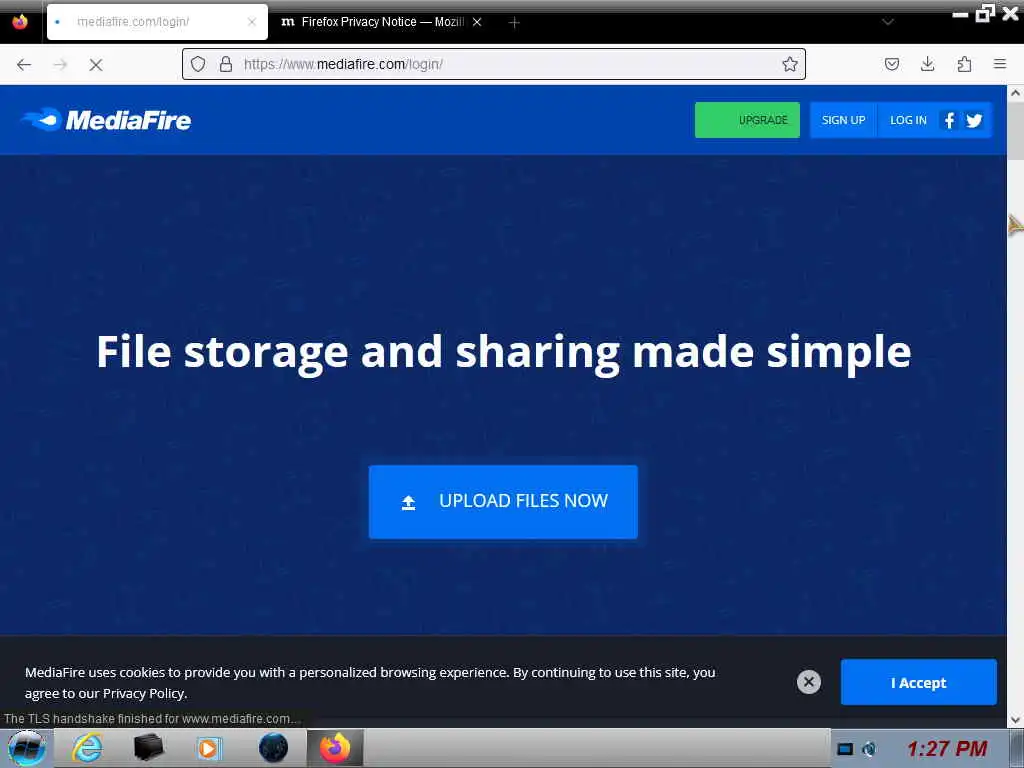This screenshot has height=768, width=1024.
Task: Open the black box taskbar icon
Action: 148,748
